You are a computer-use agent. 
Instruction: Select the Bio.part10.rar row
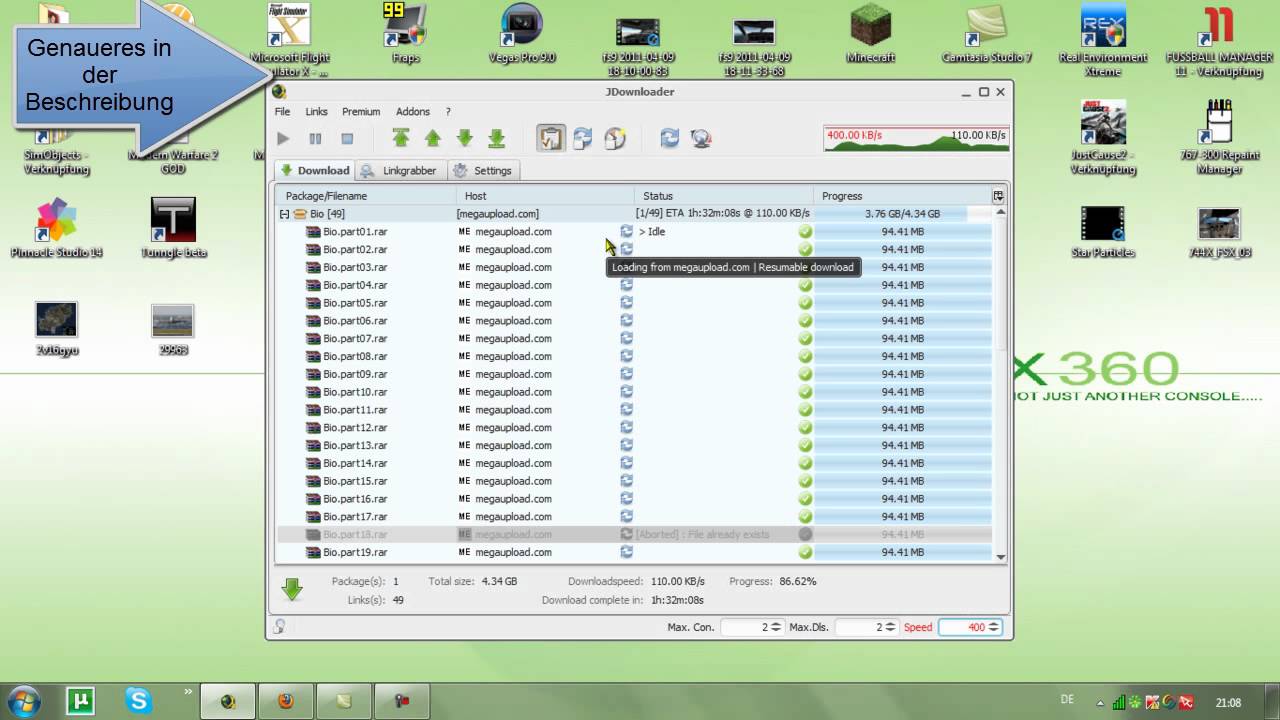tap(634, 392)
